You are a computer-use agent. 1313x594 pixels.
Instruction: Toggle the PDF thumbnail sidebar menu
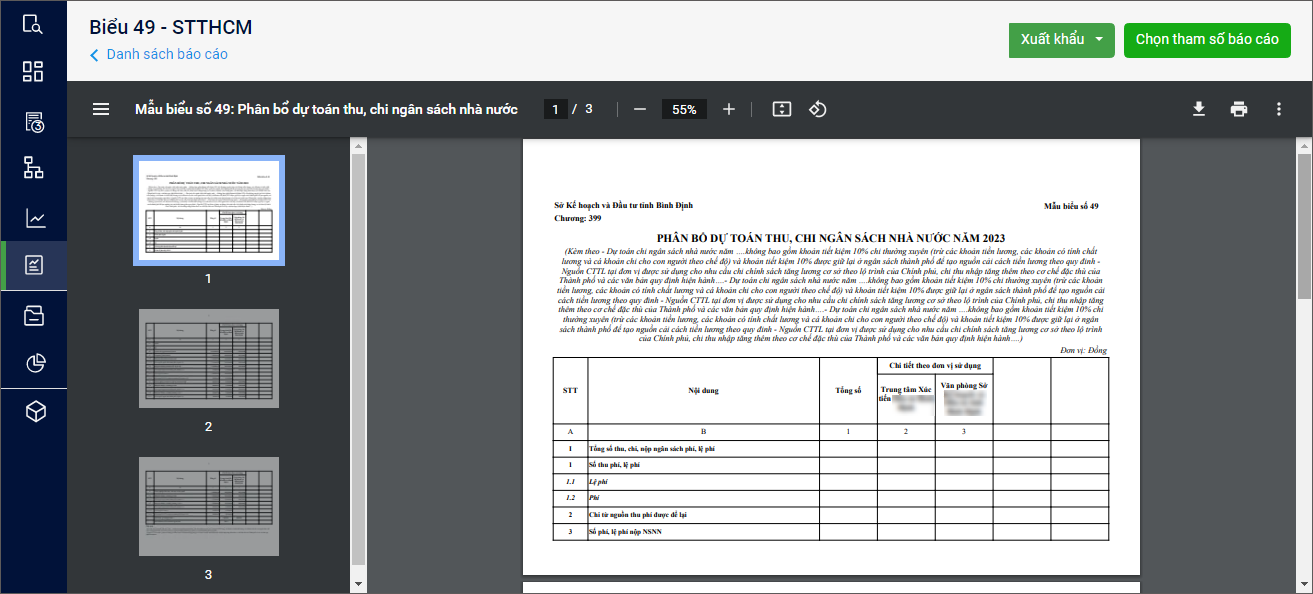tap(101, 109)
